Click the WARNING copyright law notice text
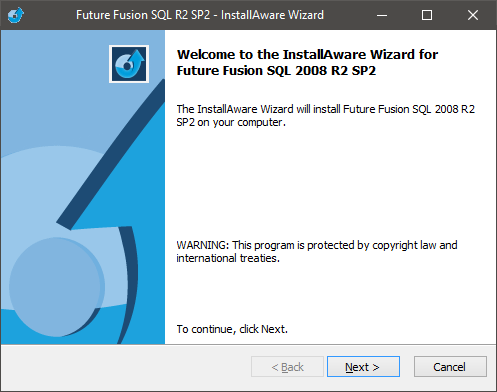 pyautogui.click(x=317, y=252)
